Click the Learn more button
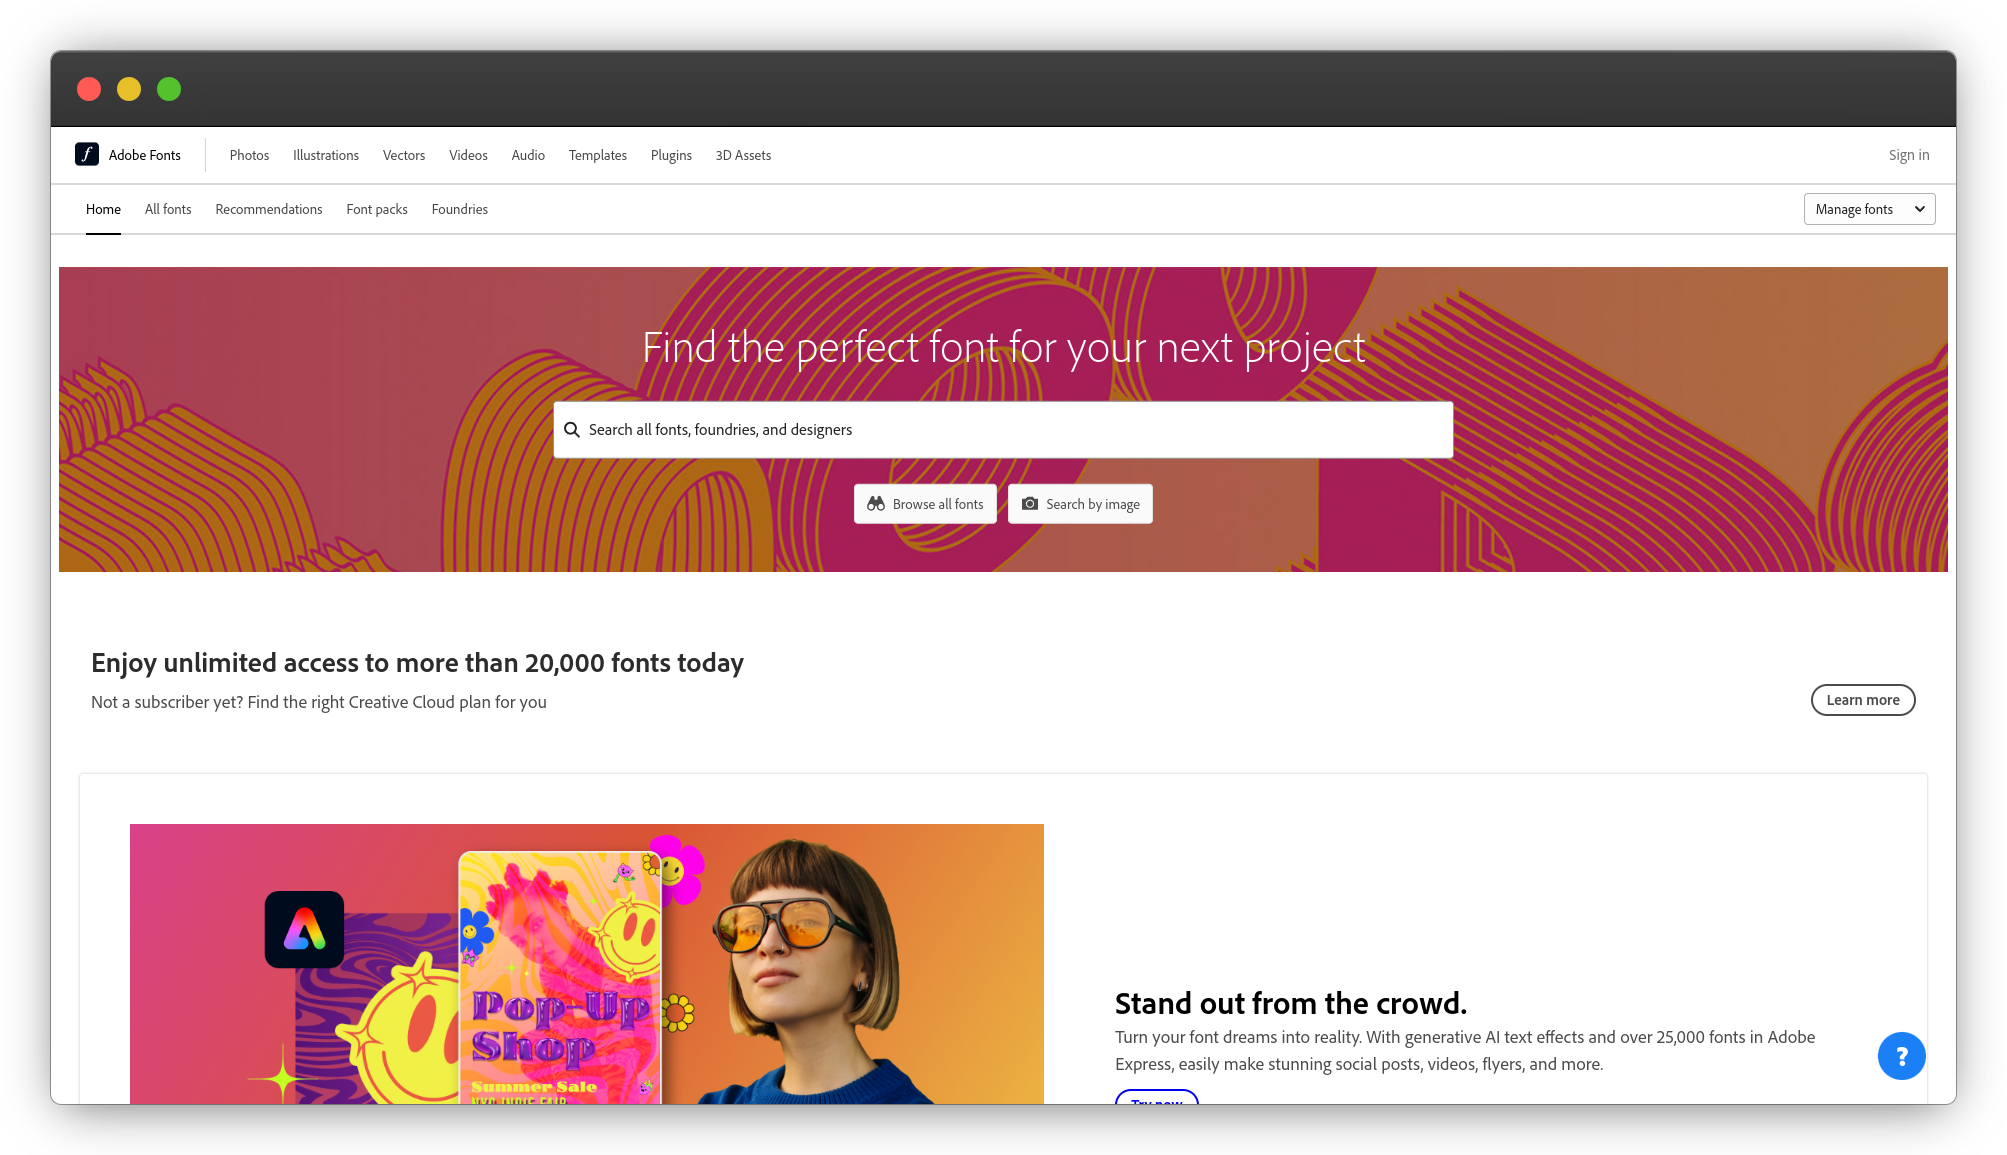 click(x=1862, y=700)
